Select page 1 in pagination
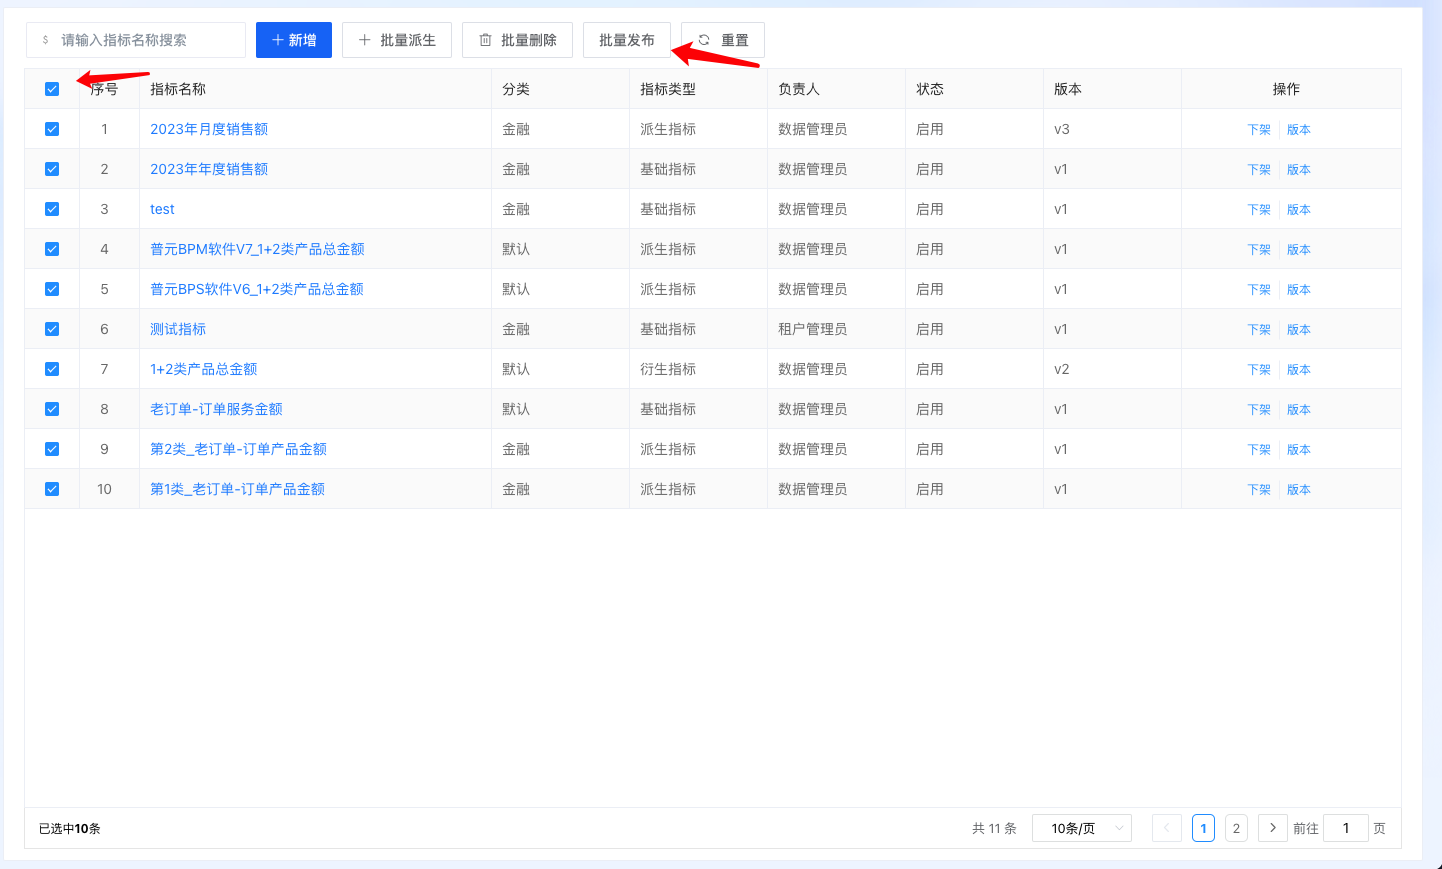This screenshot has height=869, width=1442. [1203, 828]
